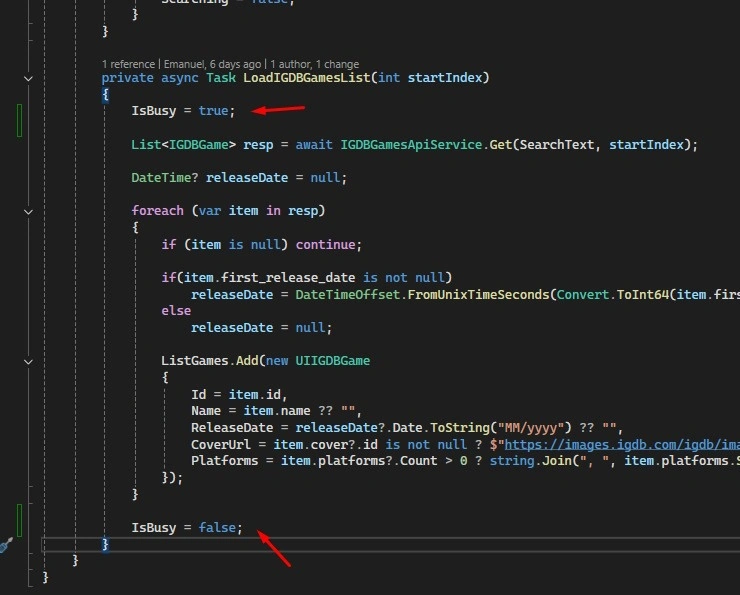Click the highlighted closing brace of the method
This screenshot has height=595, width=740.
coord(105,544)
